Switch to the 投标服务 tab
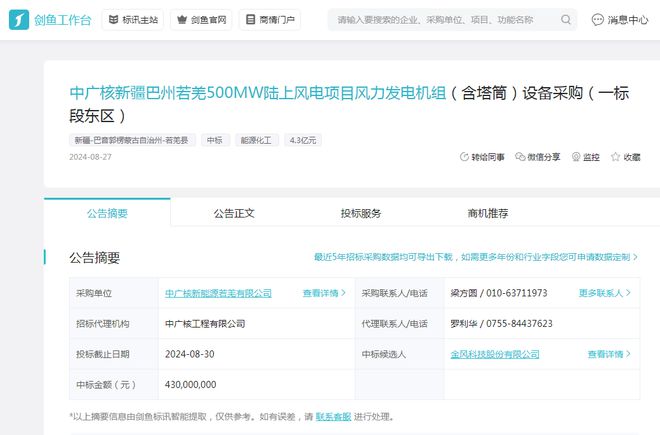The image size is (660, 435). [361, 213]
